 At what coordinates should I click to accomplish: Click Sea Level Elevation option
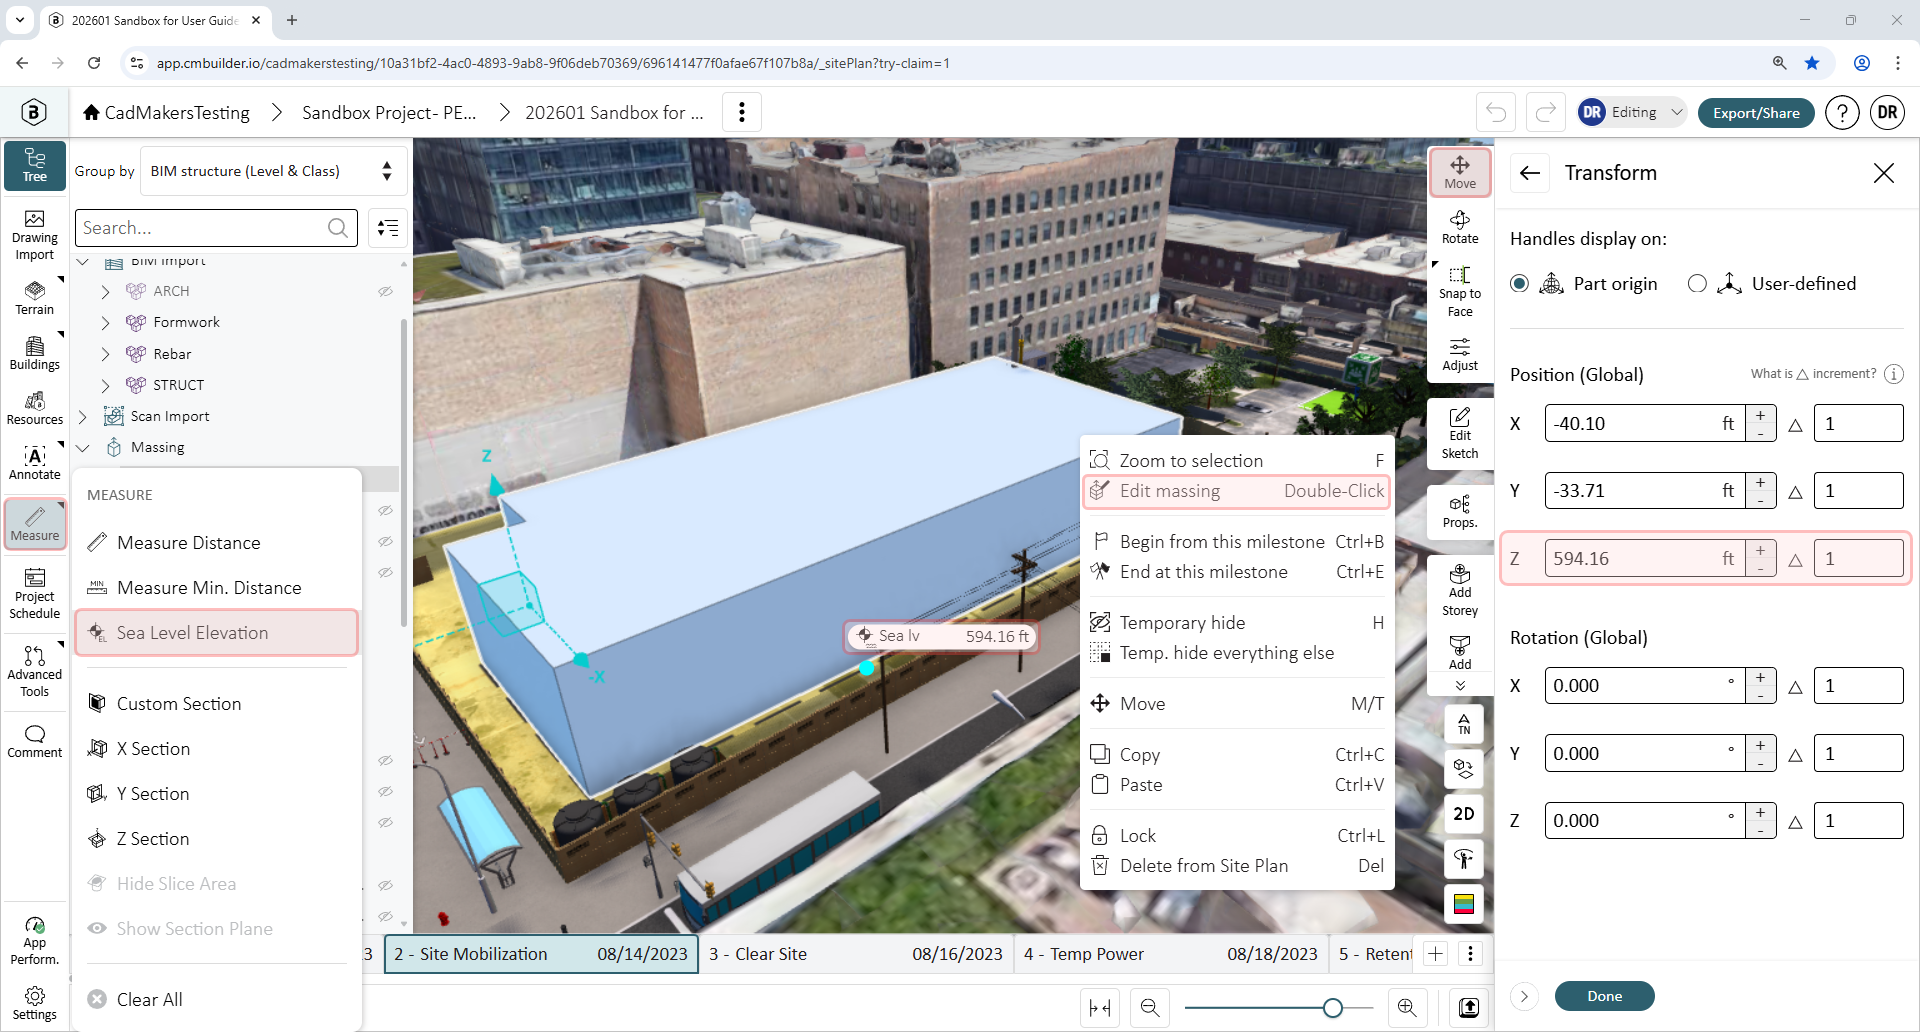(x=217, y=633)
